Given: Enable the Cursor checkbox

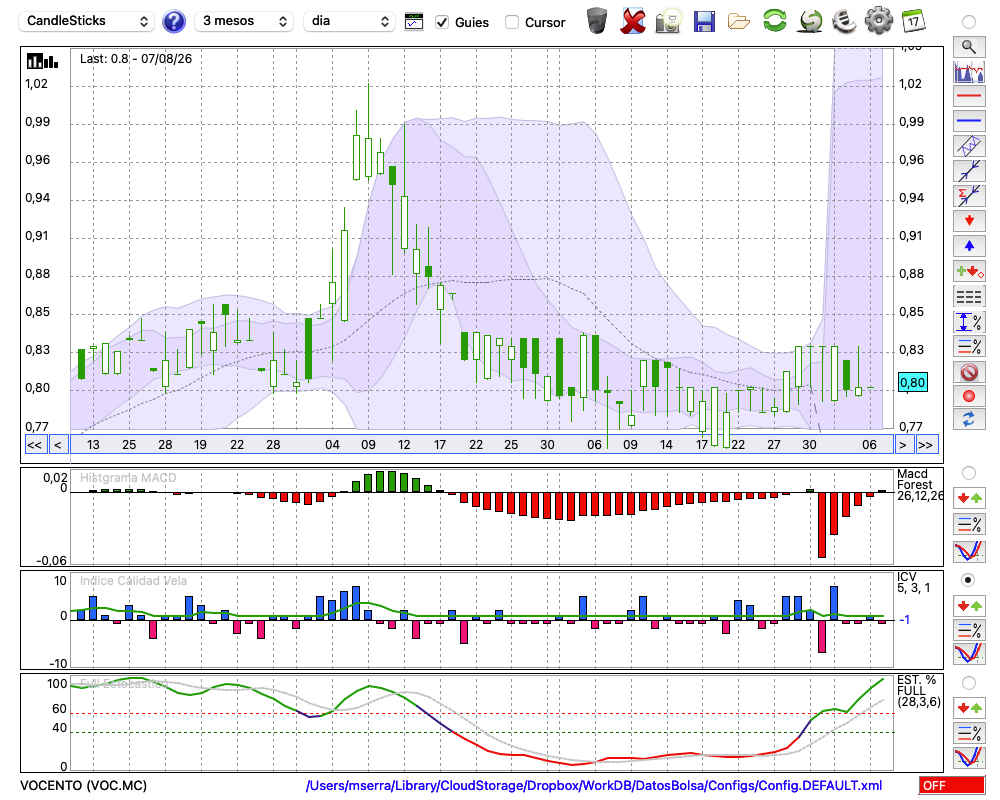Looking at the screenshot, I should tap(511, 22).
